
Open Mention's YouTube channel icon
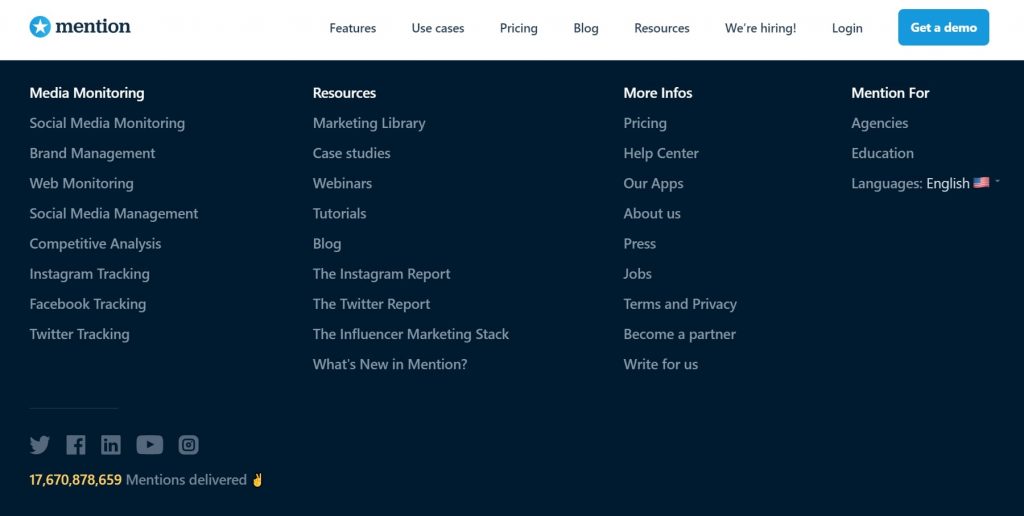150,445
